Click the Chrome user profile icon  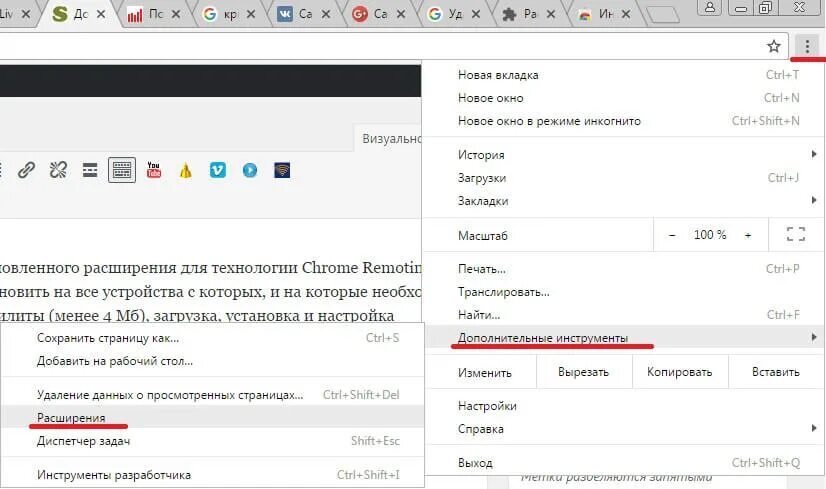point(710,7)
